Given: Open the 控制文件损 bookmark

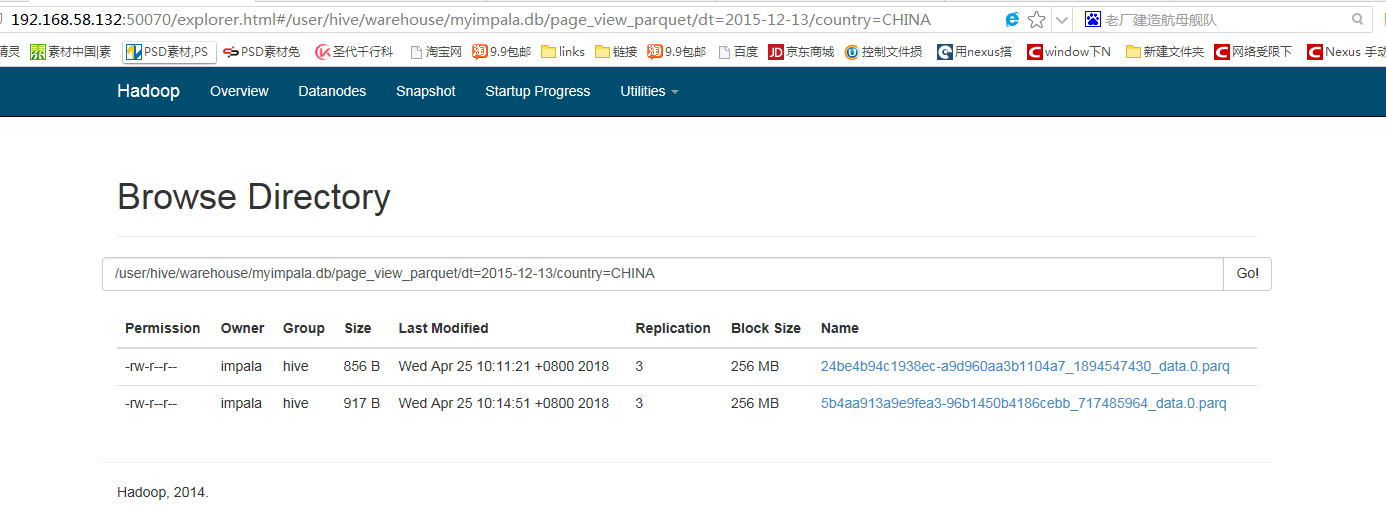Looking at the screenshot, I should [x=883, y=52].
